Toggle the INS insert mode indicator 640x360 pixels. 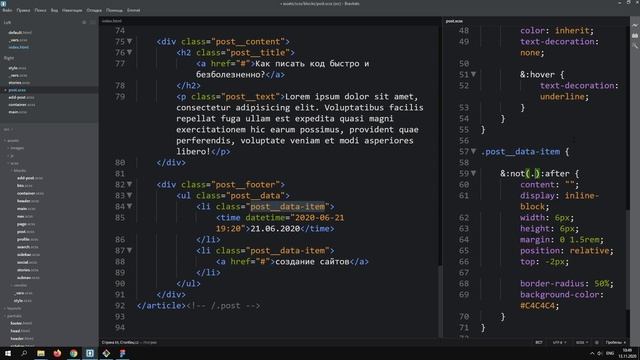tap(539, 342)
